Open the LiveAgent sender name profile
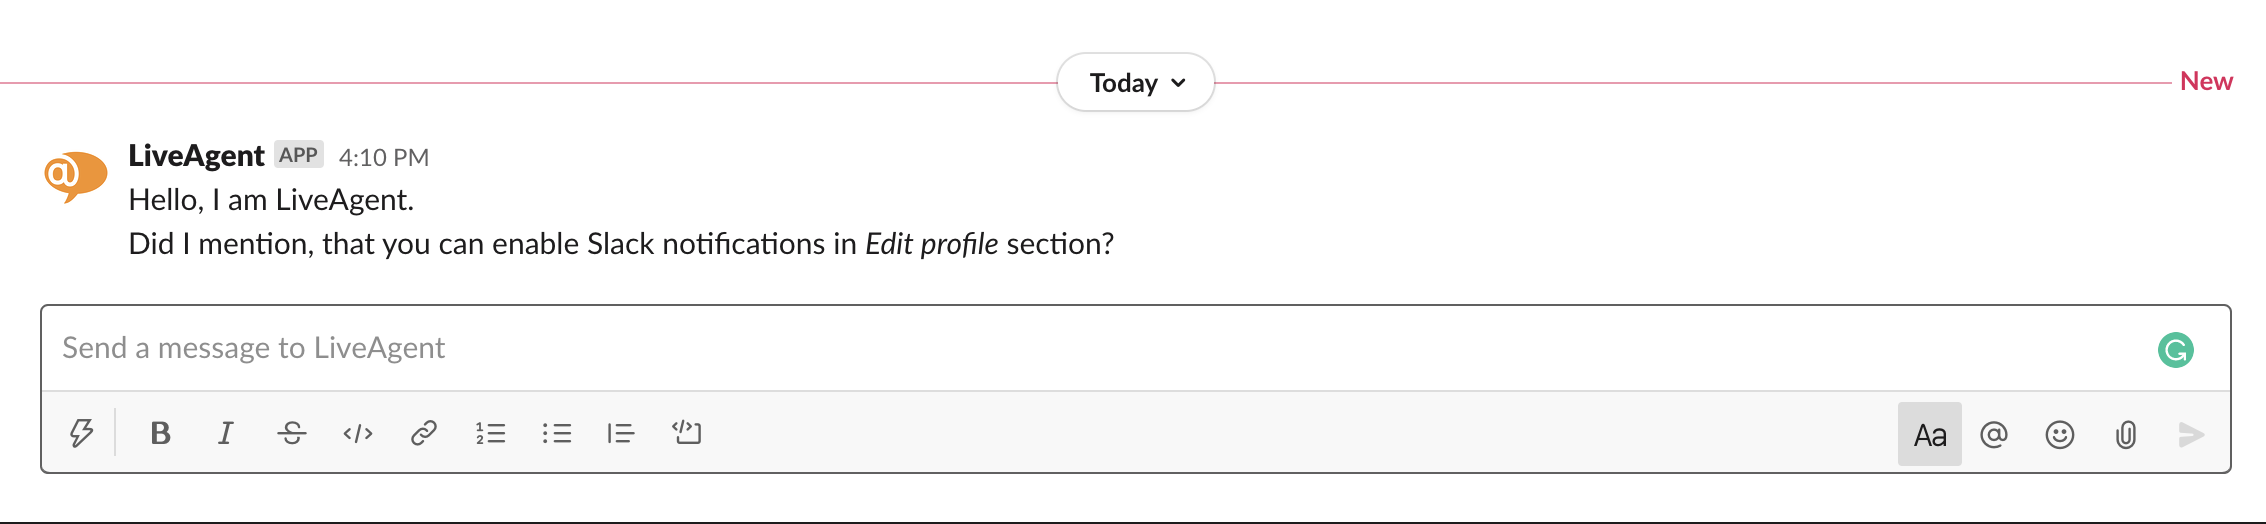The width and height of the screenshot is (2266, 524). [196, 156]
